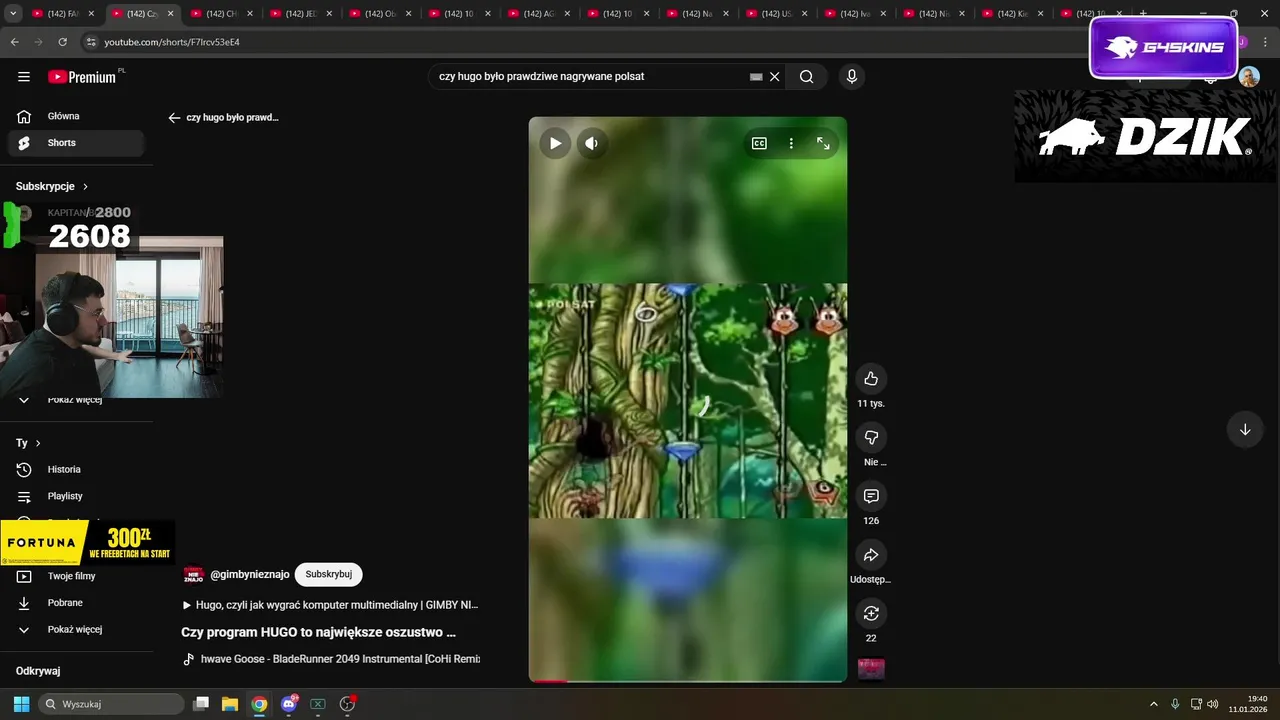This screenshot has width=1280, height=720.
Task: Open the YouTube hamburger guide menu
Action: [24, 77]
